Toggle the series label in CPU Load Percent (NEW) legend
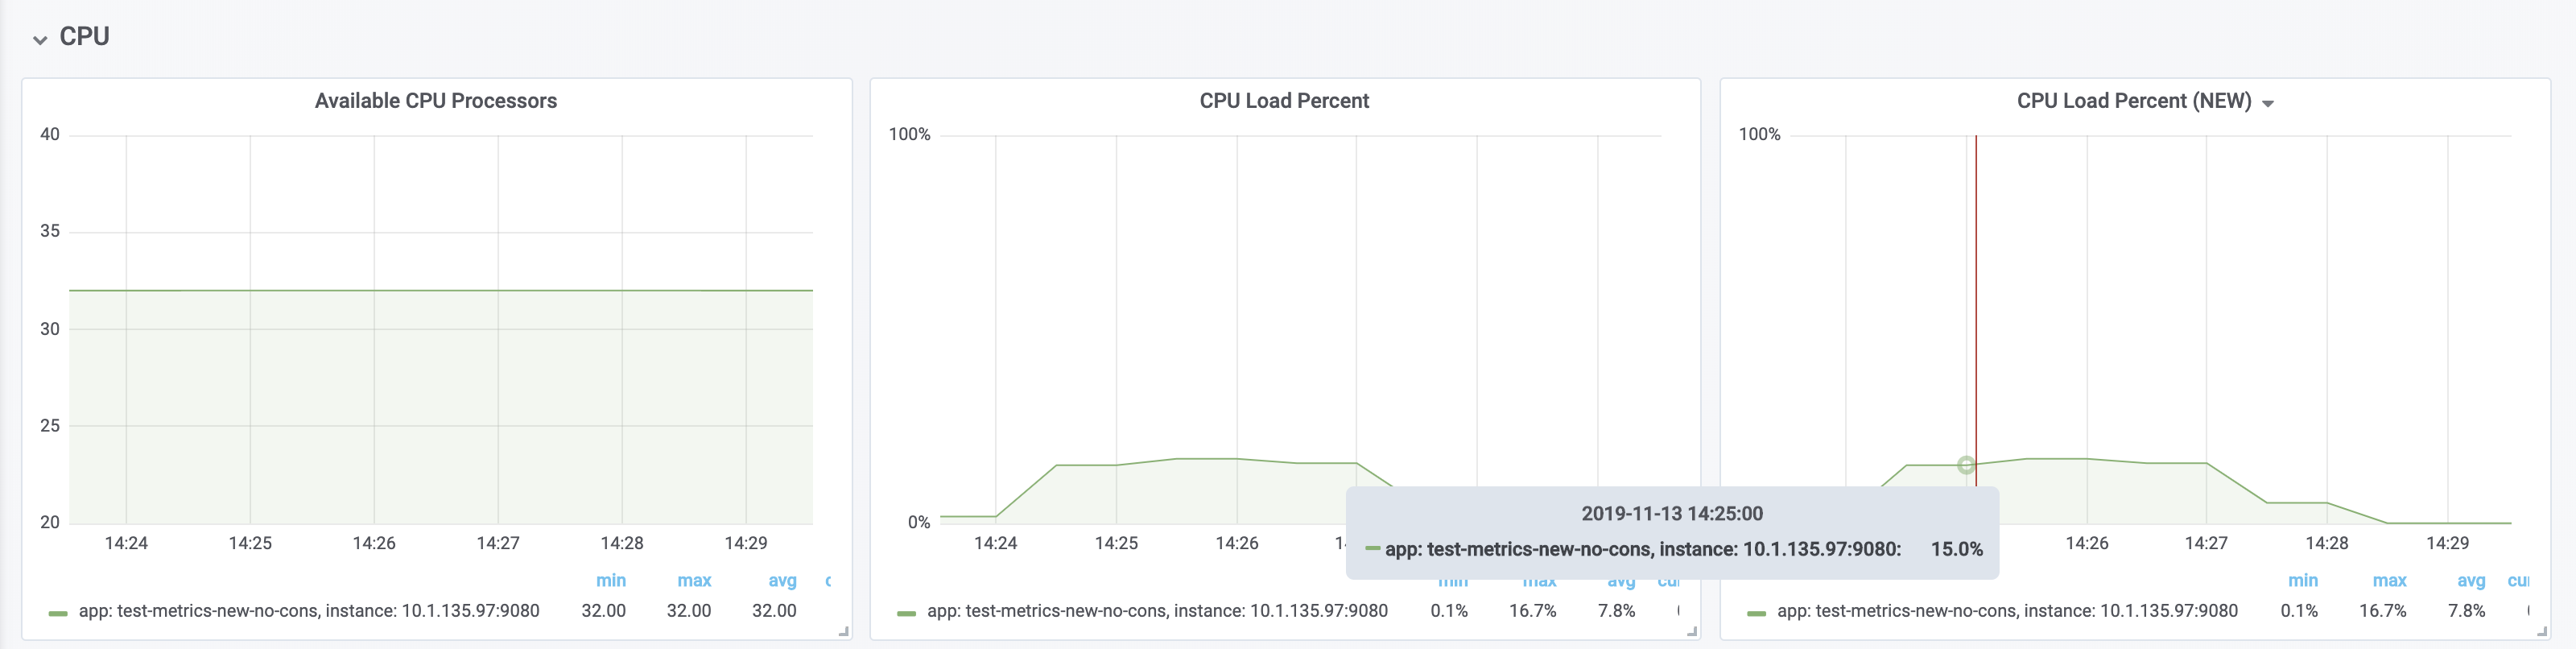The width and height of the screenshot is (2576, 649). pyautogui.click(x=2006, y=611)
